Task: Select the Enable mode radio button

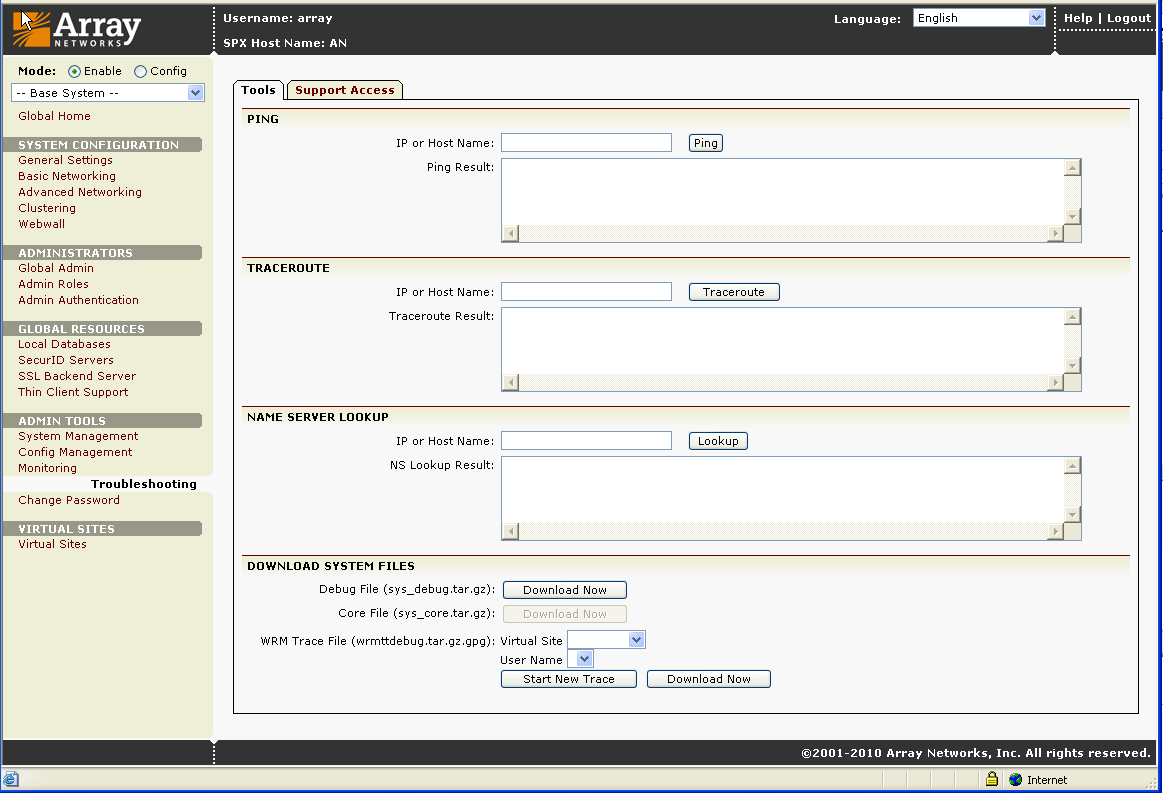Action: coord(74,72)
